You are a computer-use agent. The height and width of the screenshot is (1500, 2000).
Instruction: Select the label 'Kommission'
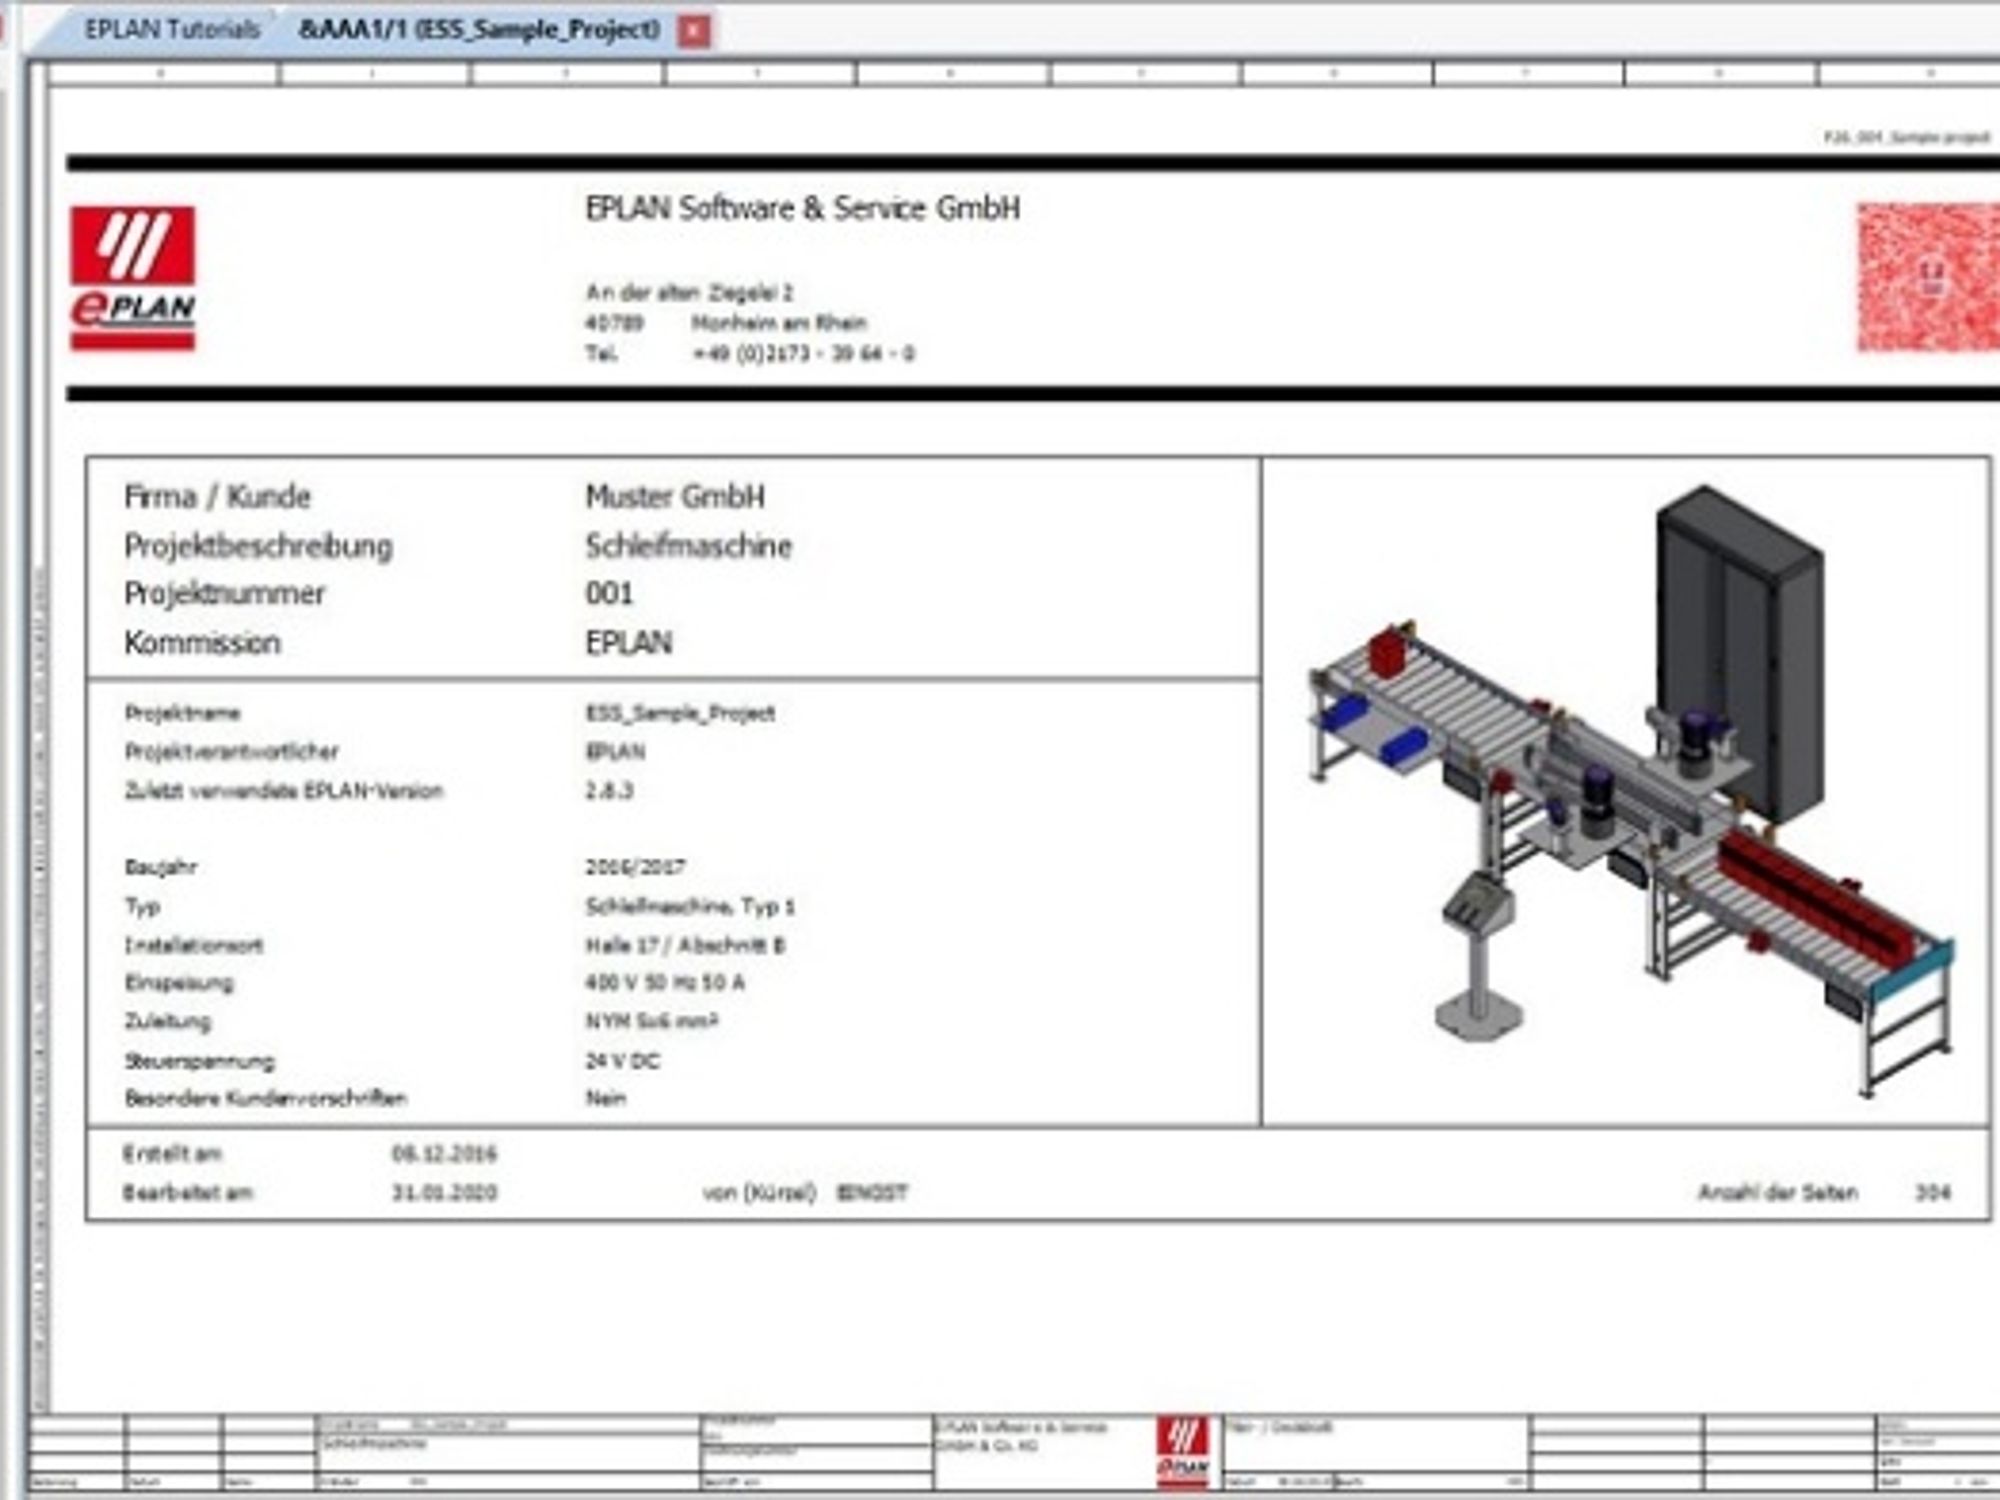point(202,642)
